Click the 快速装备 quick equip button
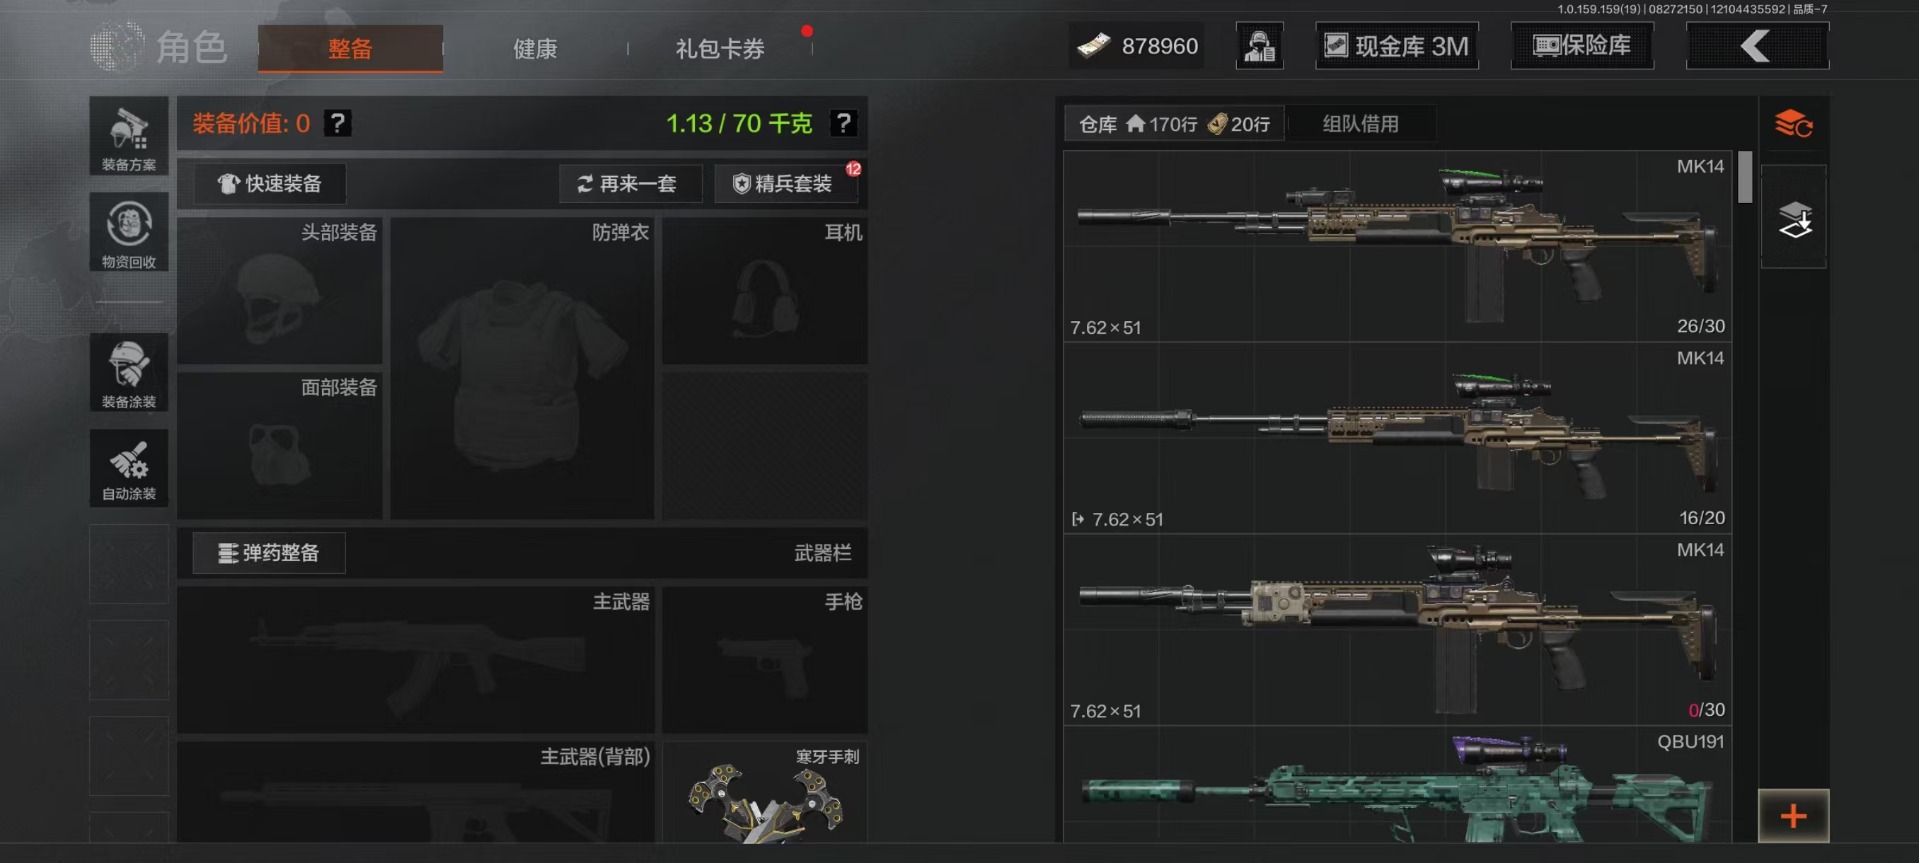The image size is (1919, 863). coord(270,184)
